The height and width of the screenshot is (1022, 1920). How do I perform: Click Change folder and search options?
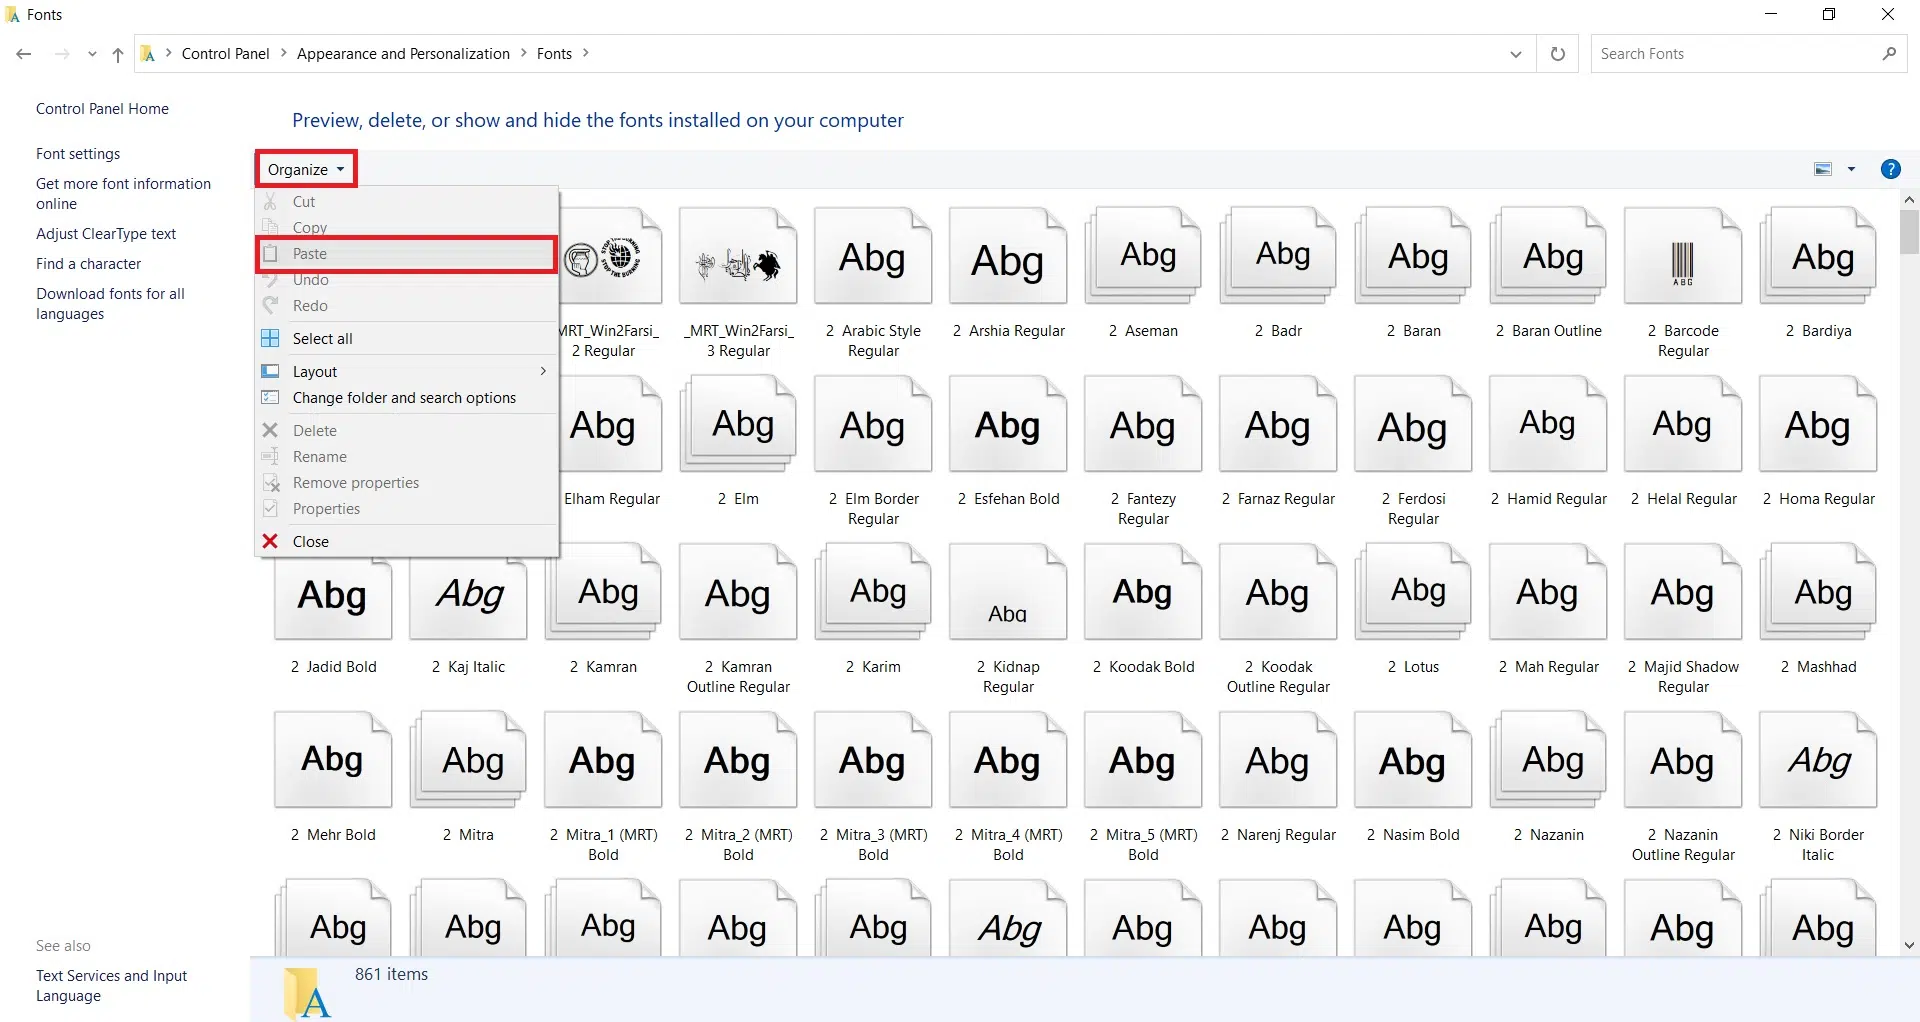click(404, 398)
